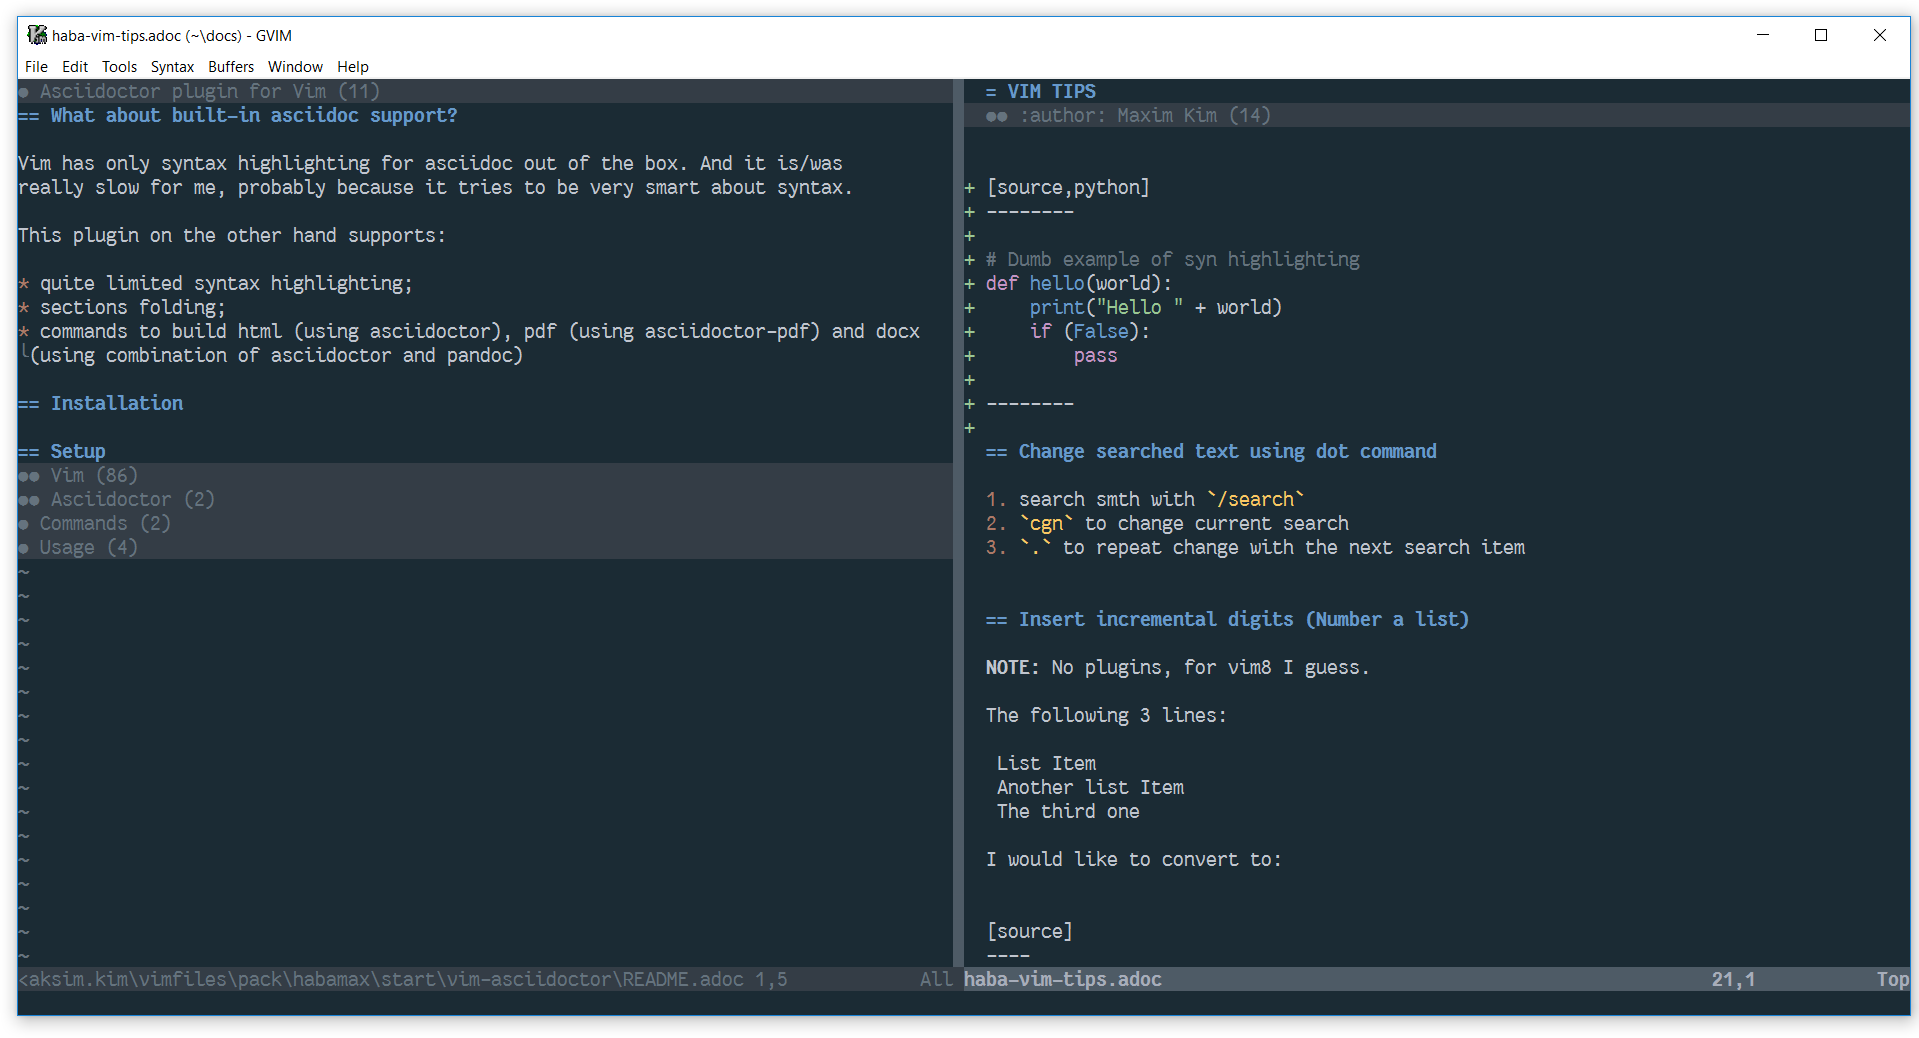Screen dimensions: 1919x1038
Task: Click heading 'Change searched text using dot command'
Action: click(1228, 451)
